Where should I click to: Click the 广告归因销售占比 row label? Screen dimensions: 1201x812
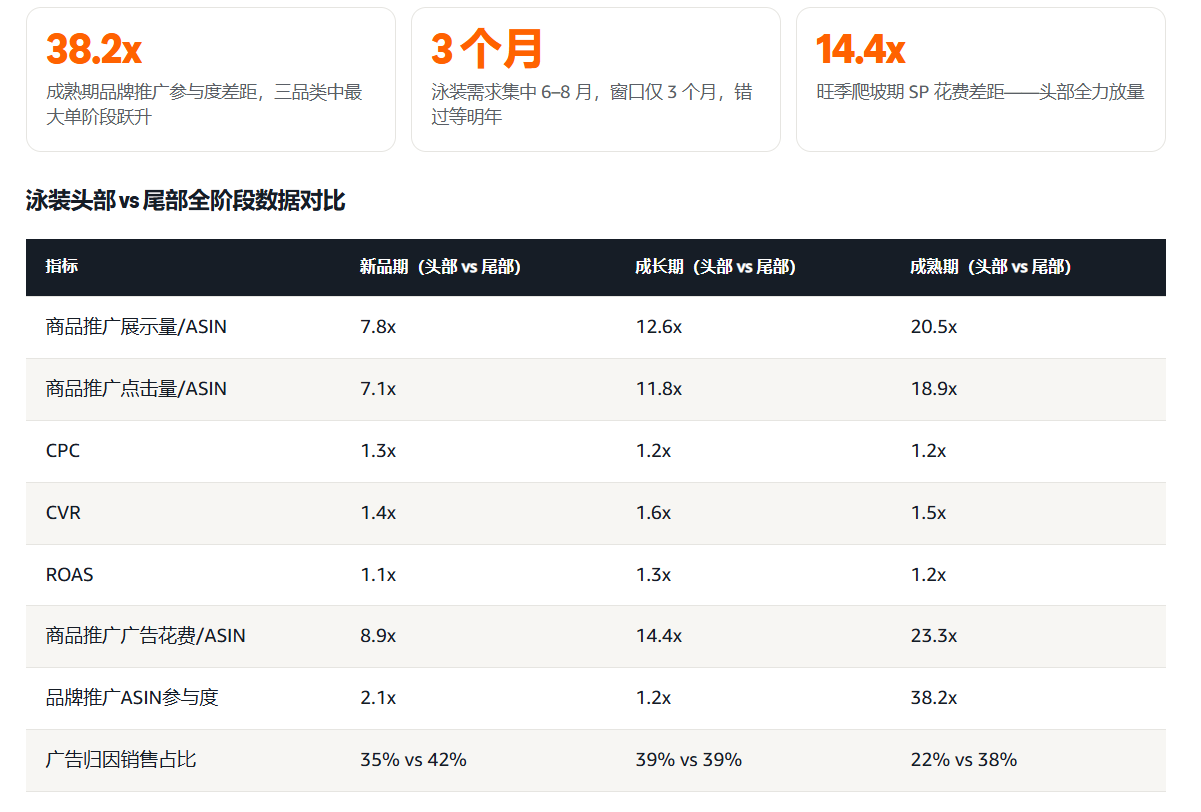pyautogui.click(x=121, y=760)
